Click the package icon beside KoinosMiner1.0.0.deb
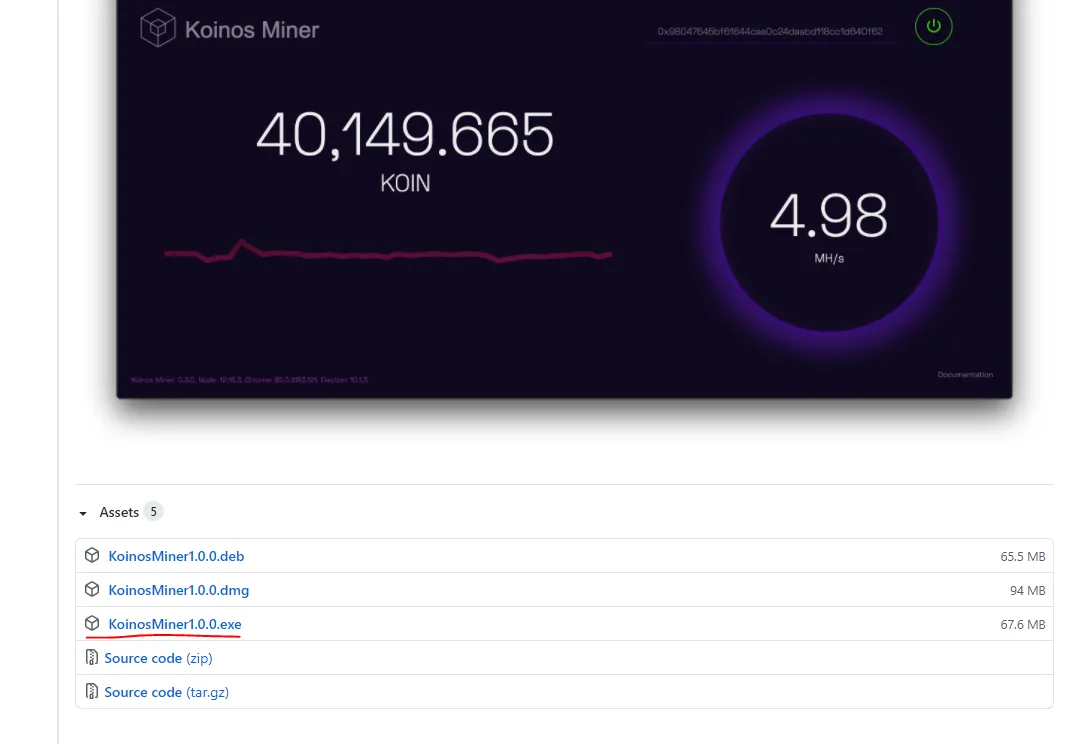Viewport: 1075px width, 744px height. [92, 555]
